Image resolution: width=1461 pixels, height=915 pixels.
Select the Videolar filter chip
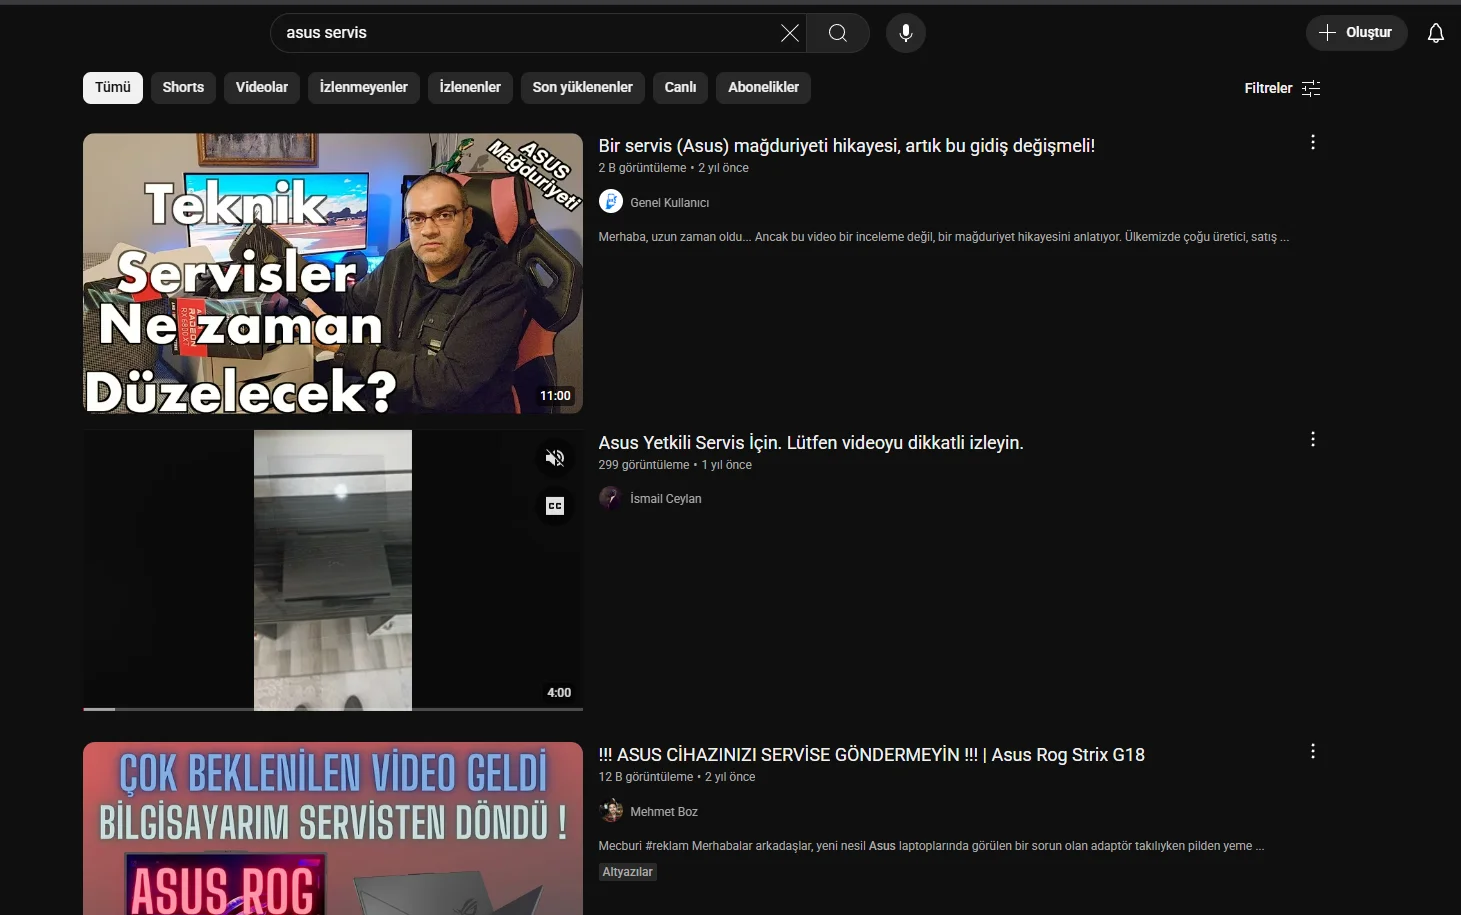pyautogui.click(x=262, y=88)
